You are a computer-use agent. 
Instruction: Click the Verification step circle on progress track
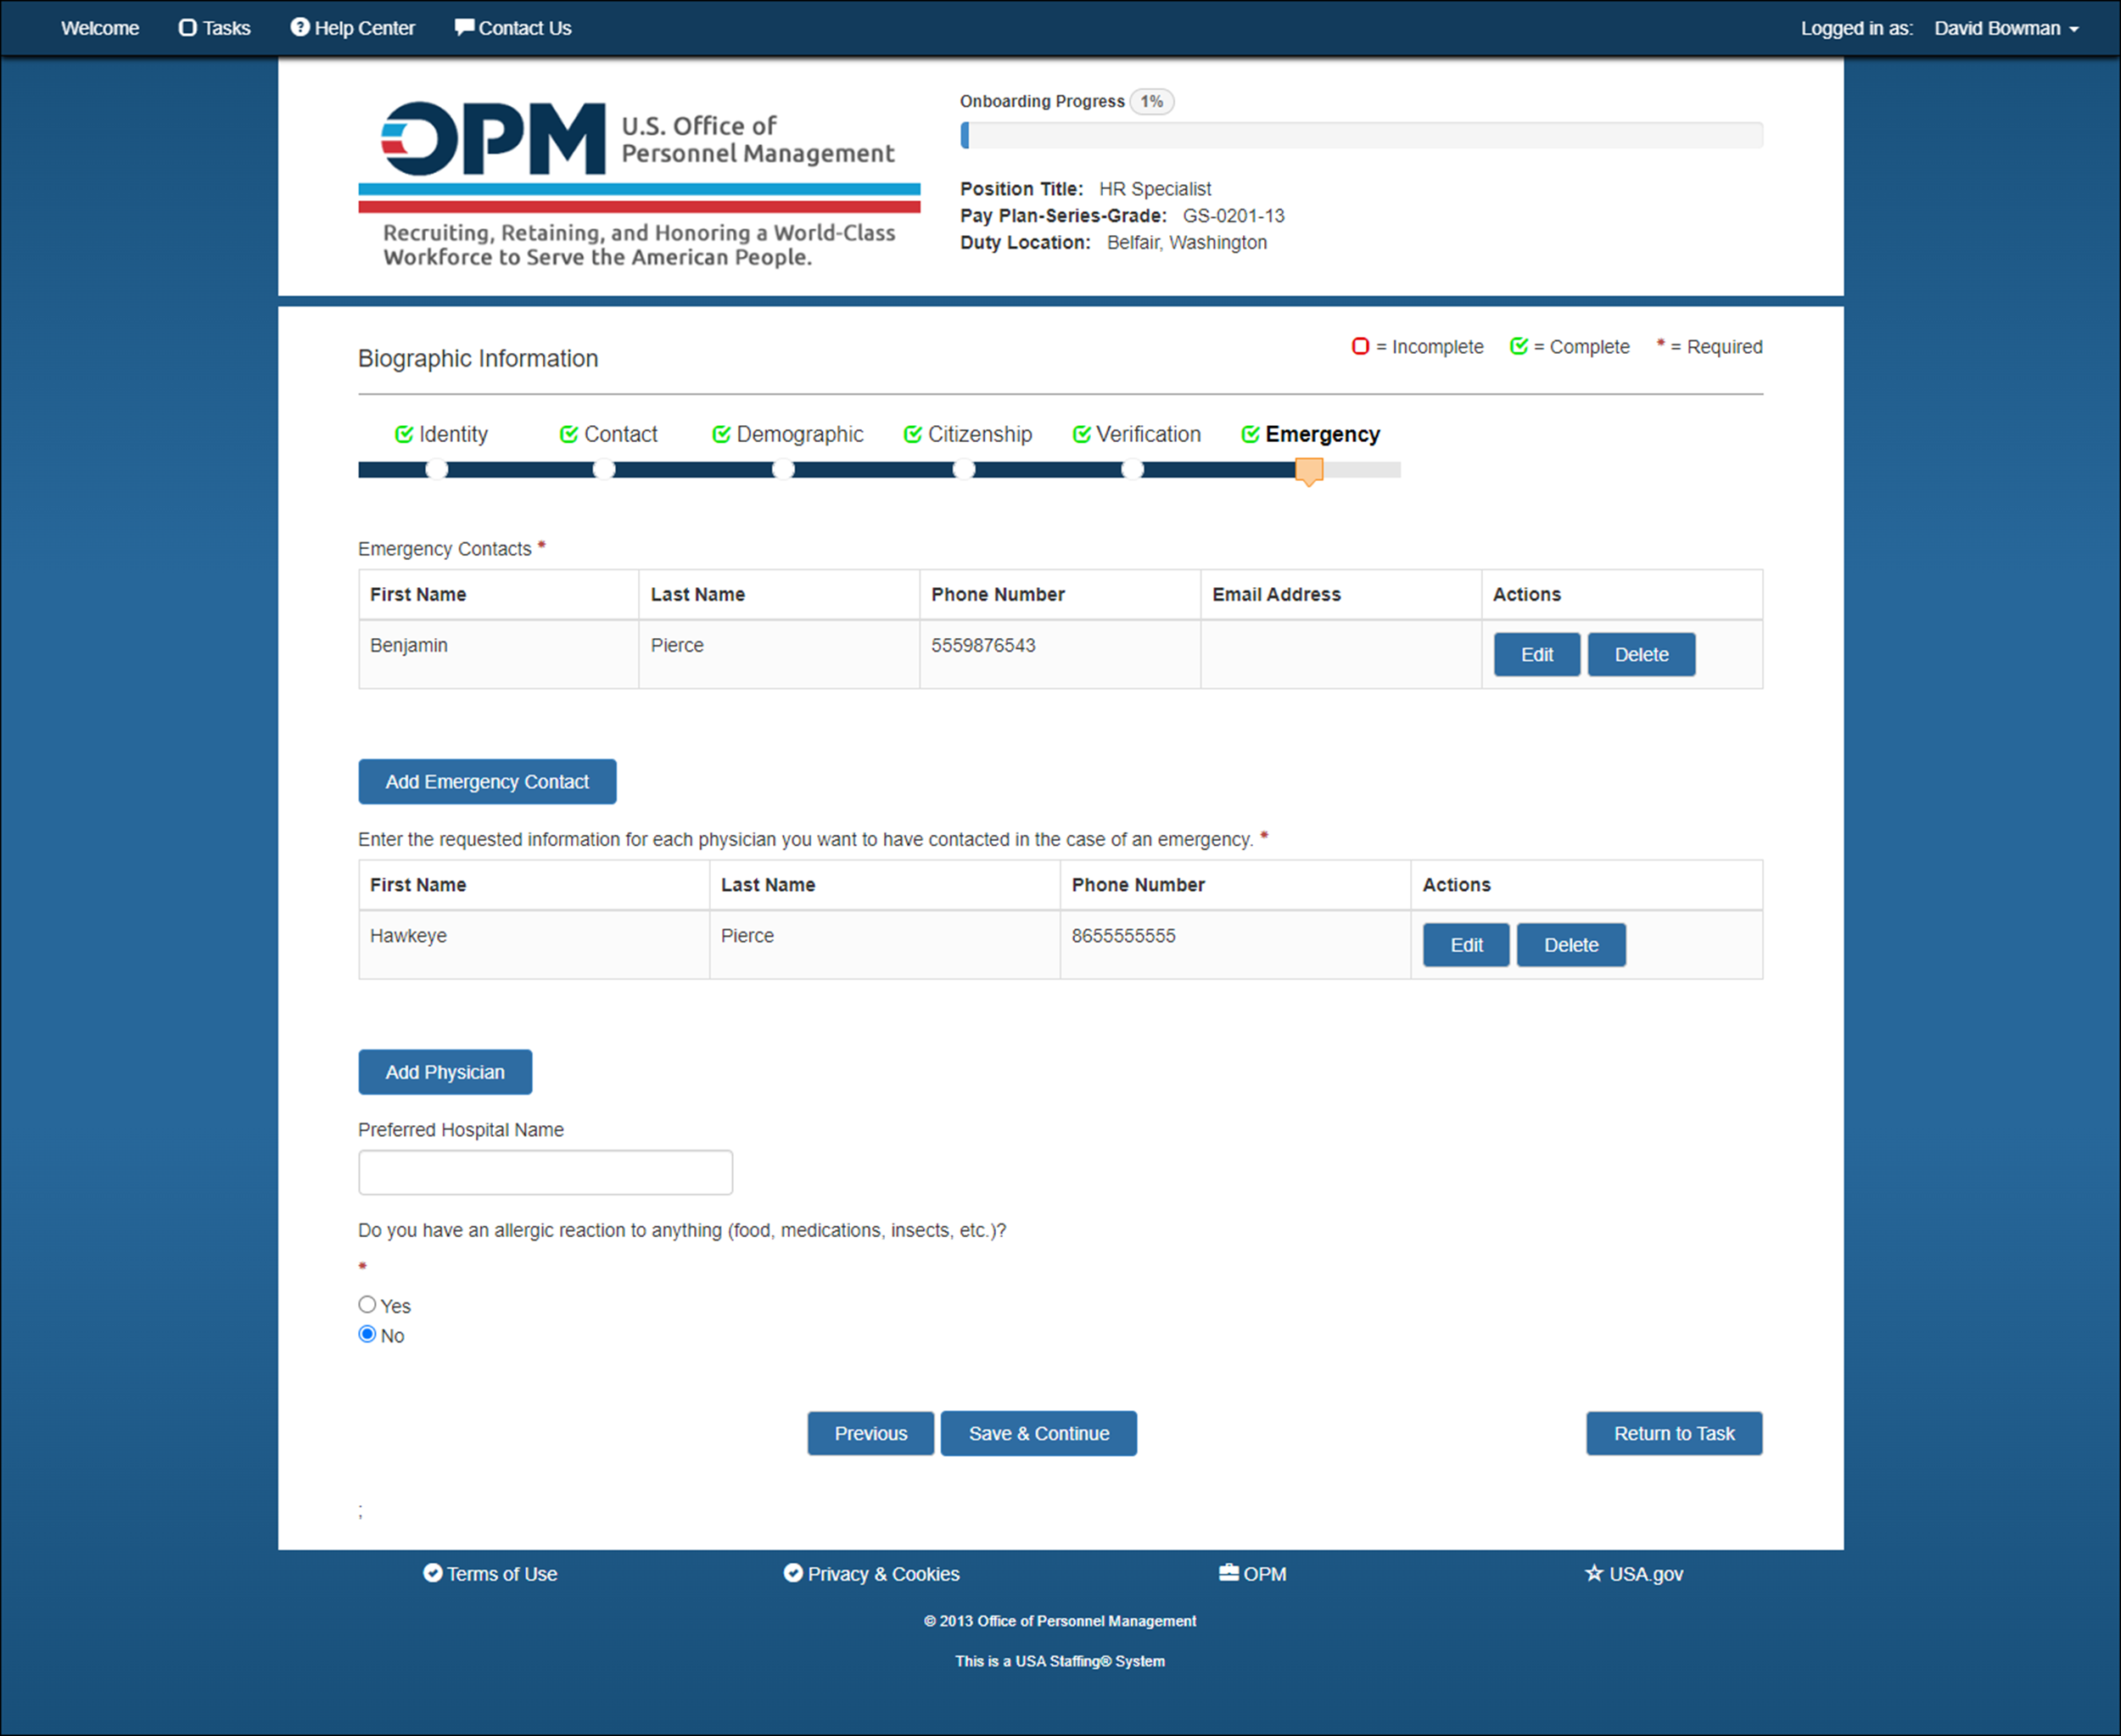point(1132,469)
